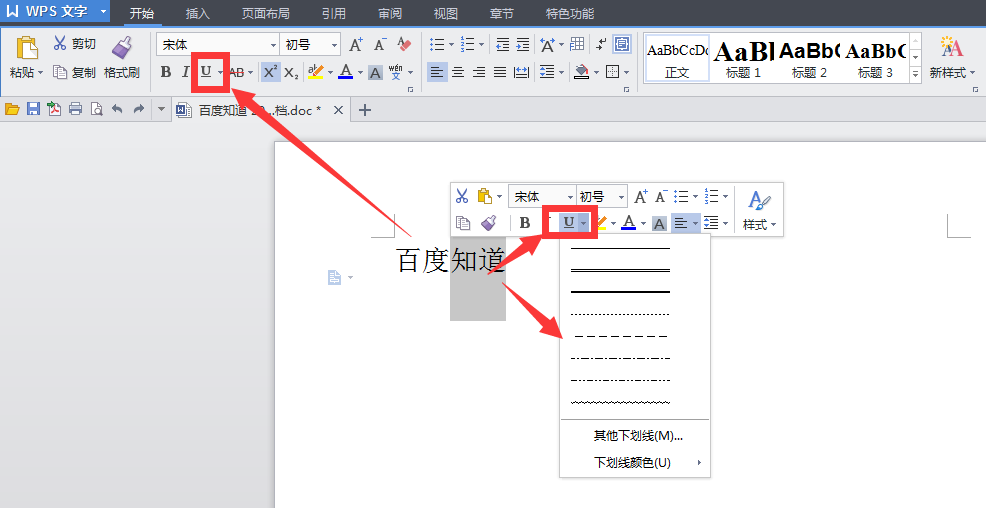Viewport: 986px width, 508px height.
Task: Switch to the 审阅 tab
Action: [x=390, y=13]
